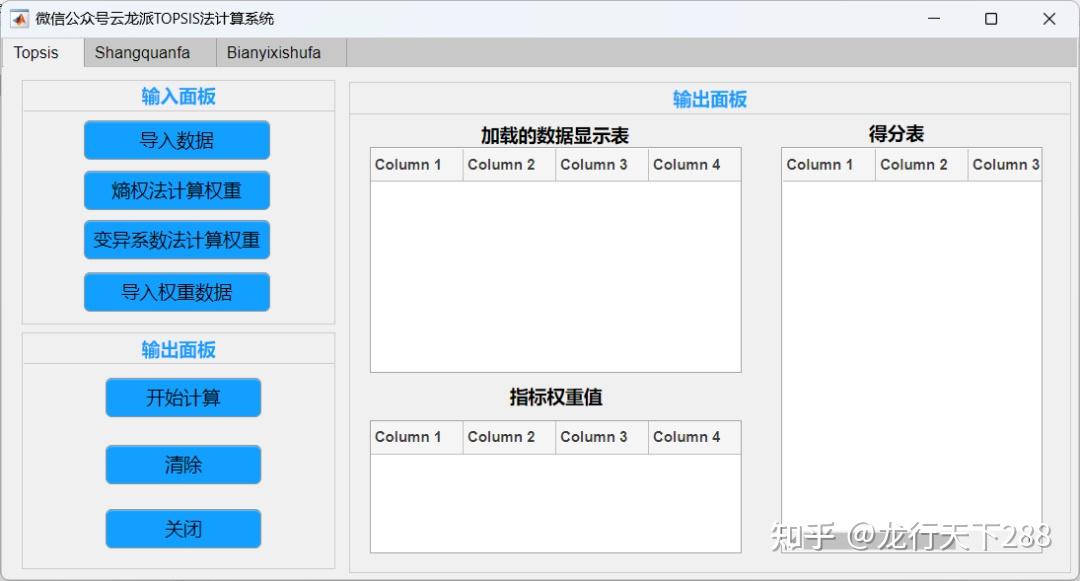Screen dimensions: 1080x581
Task: Click the 输入面板 panel title
Action: click(176, 94)
